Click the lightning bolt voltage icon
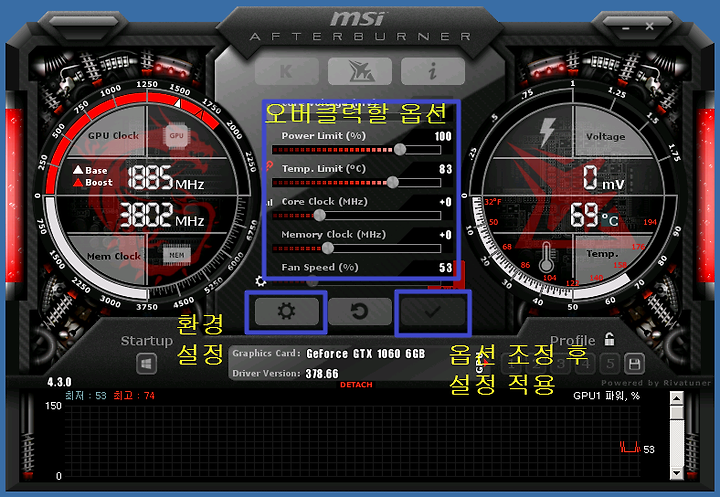720x497 pixels. tap(547, 133)
